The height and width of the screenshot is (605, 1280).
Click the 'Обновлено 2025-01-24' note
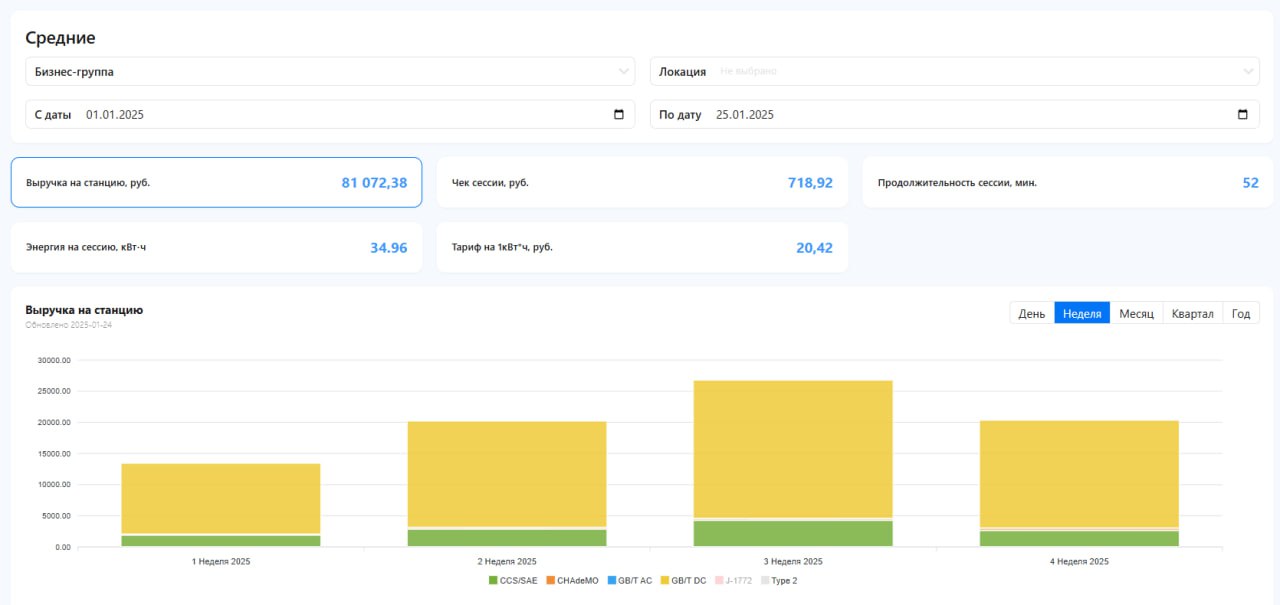68,325
